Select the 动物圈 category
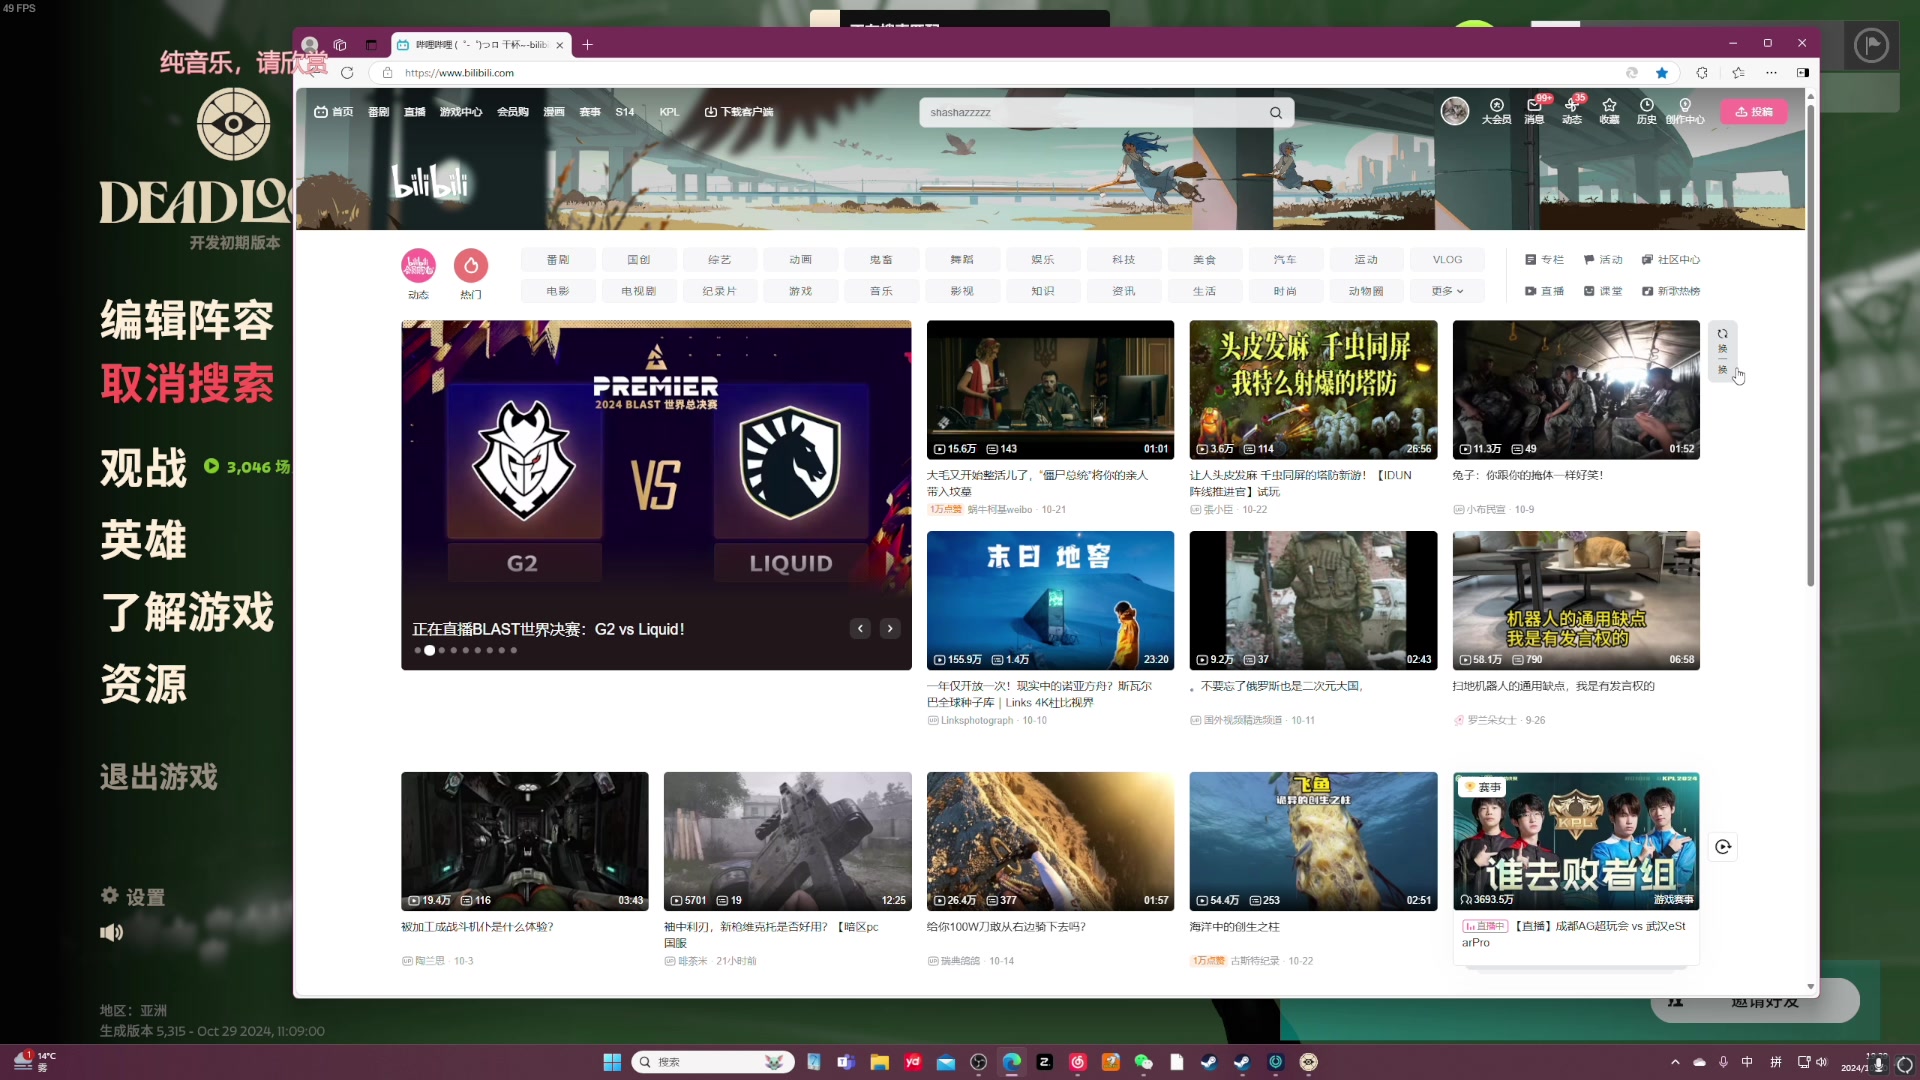Viewport: 1920px width, 1080px height. (1366, 291)
